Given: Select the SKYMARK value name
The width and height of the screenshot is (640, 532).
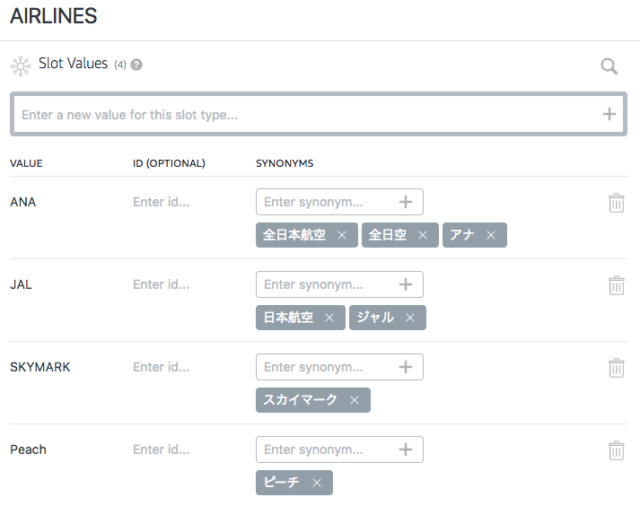Looking at the screenshot, I should 40,367.
